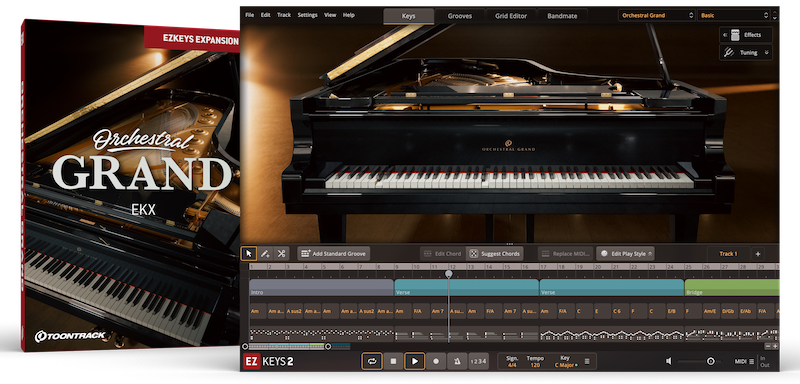Click the Replace MIDI button
Viewport: 800px width, 384px height.
pos(566,253)
